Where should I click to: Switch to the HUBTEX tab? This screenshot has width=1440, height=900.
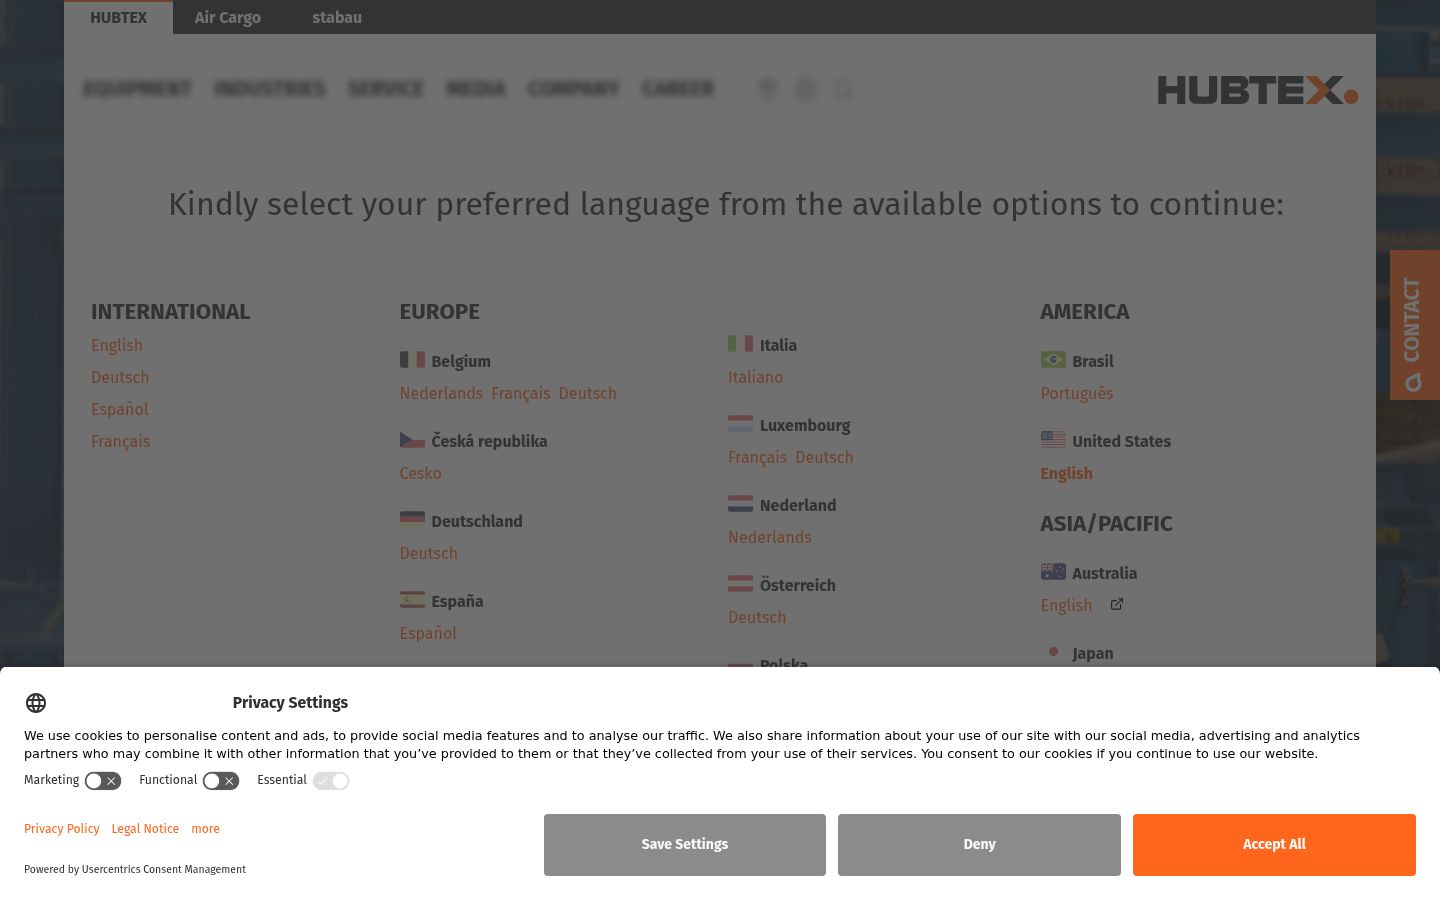[119, 17]
